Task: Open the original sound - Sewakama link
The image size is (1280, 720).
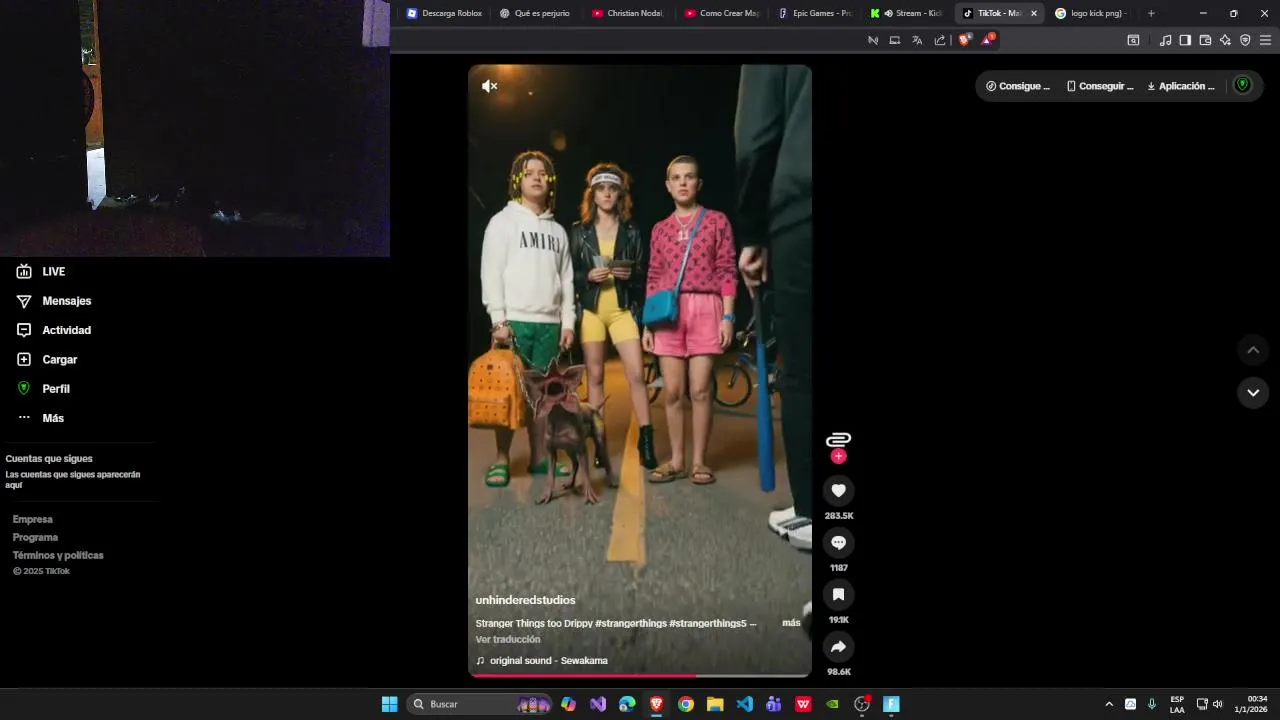Action: [548, 661]
